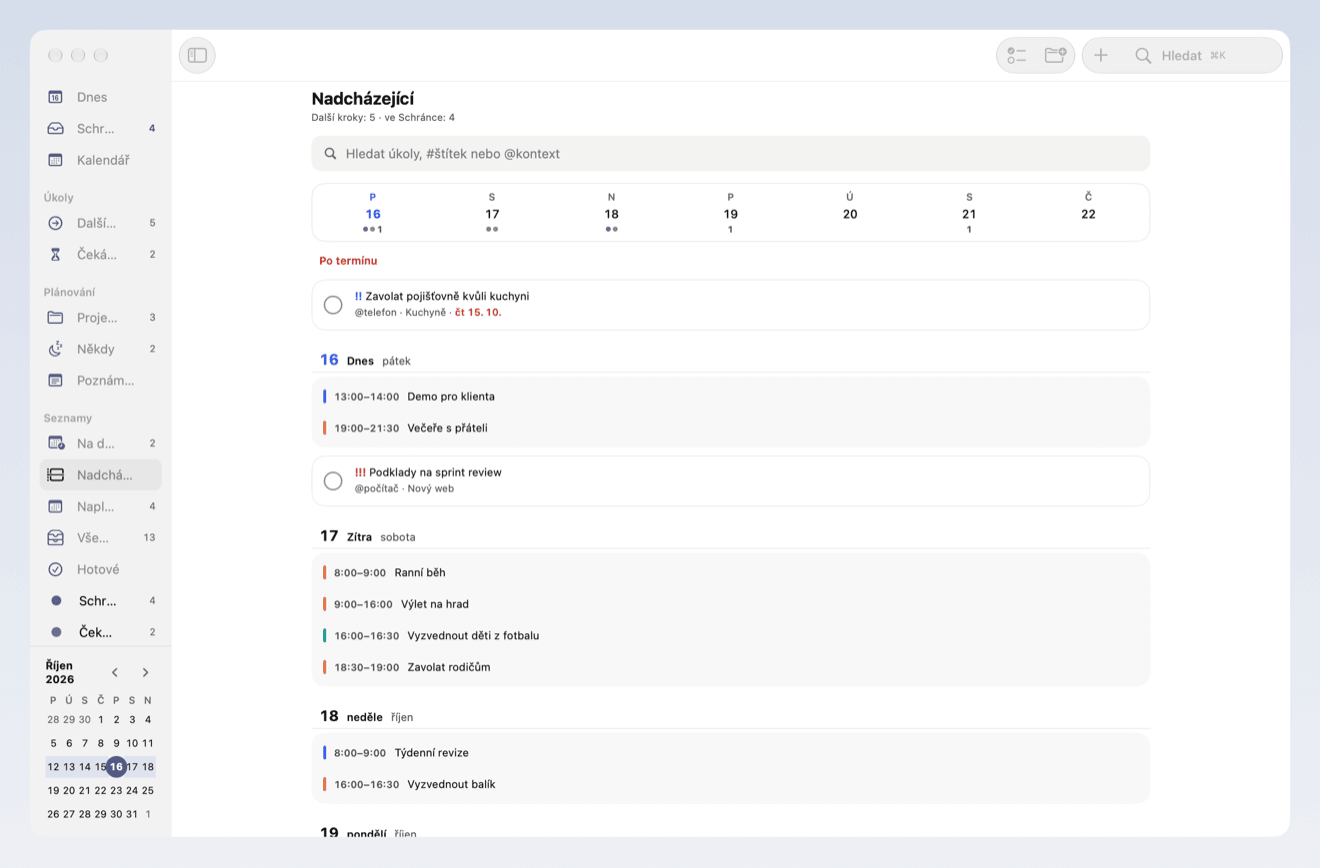This screenshot has height=868, width=1320.
Task: Open the dotted Schránka list under Seznamy
Action: (101, 601)
